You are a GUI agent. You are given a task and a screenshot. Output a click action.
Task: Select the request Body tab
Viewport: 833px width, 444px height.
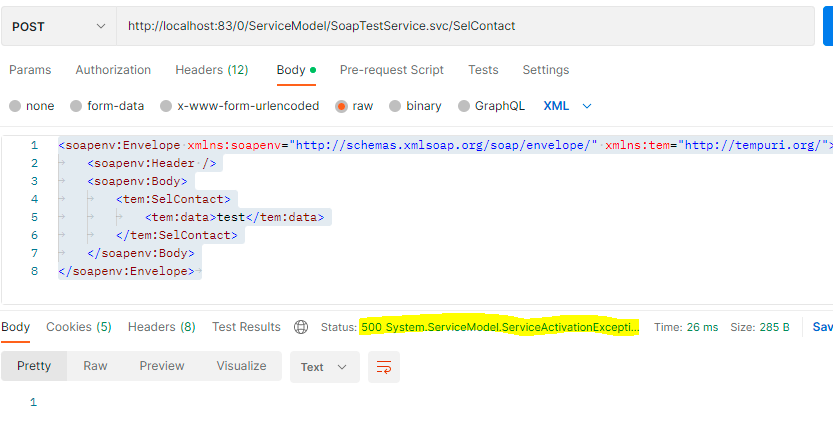(296, 70)
